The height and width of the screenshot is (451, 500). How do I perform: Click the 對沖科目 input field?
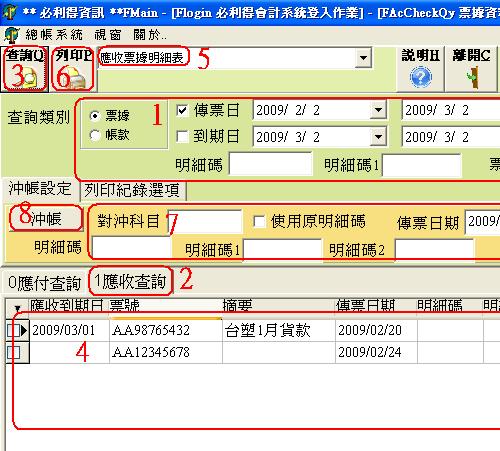[205, 221]
